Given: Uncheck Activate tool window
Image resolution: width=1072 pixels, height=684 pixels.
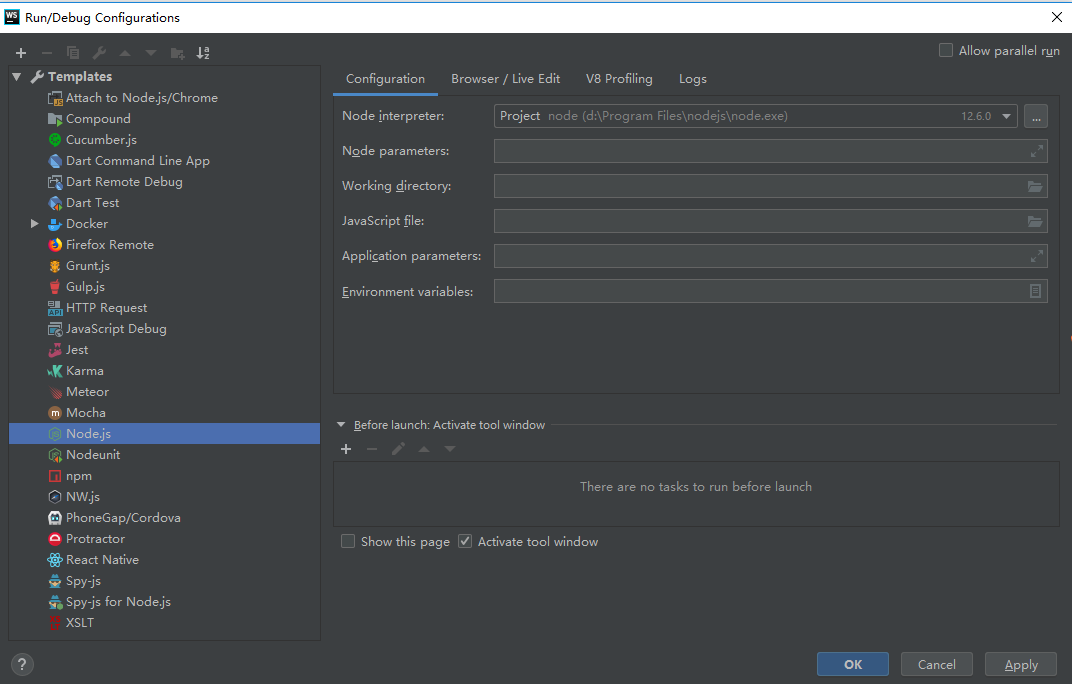Looking at the screenshot, I should pos(465,540).
